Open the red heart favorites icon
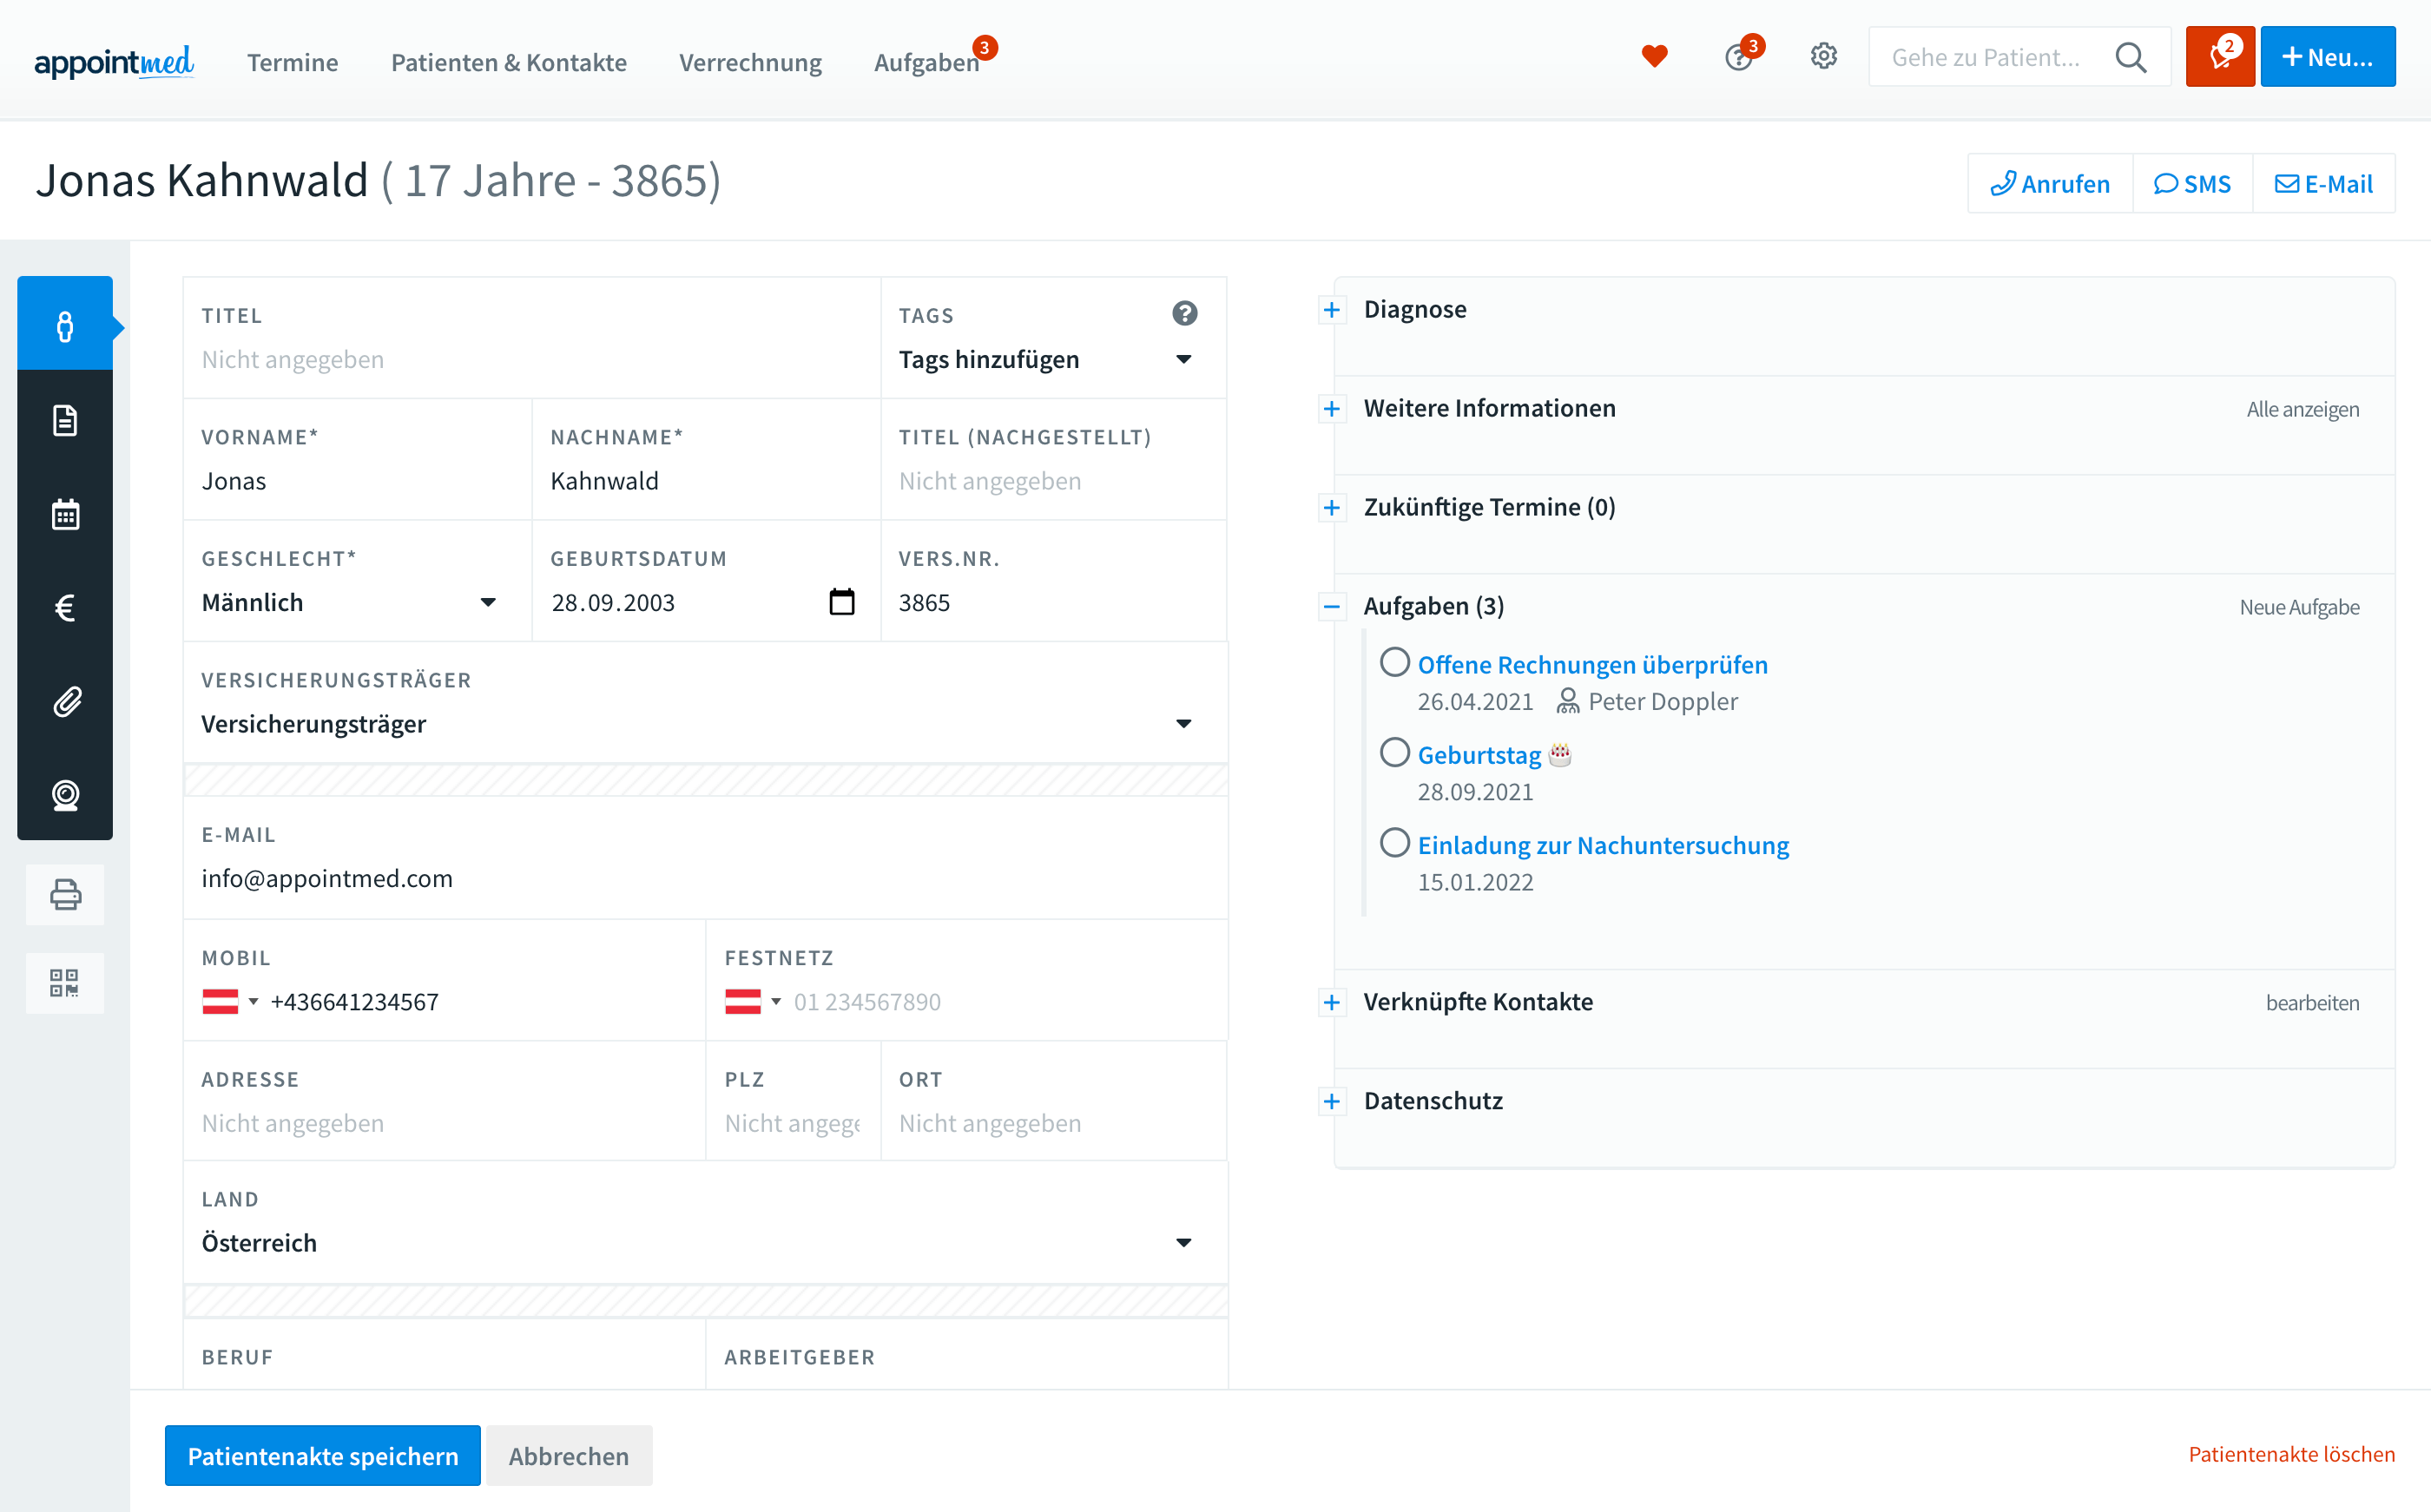 pyautogui.click(x=1654, y=57)
